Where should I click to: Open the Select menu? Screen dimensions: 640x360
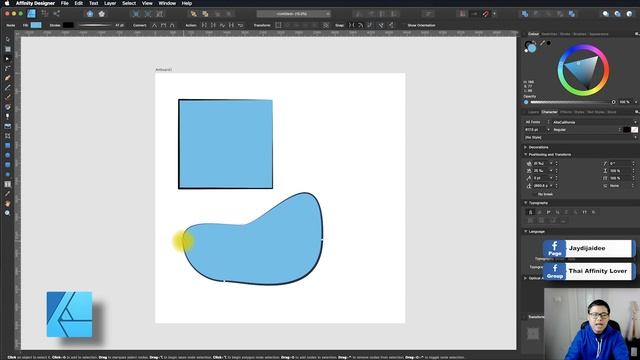coord(129,3)
